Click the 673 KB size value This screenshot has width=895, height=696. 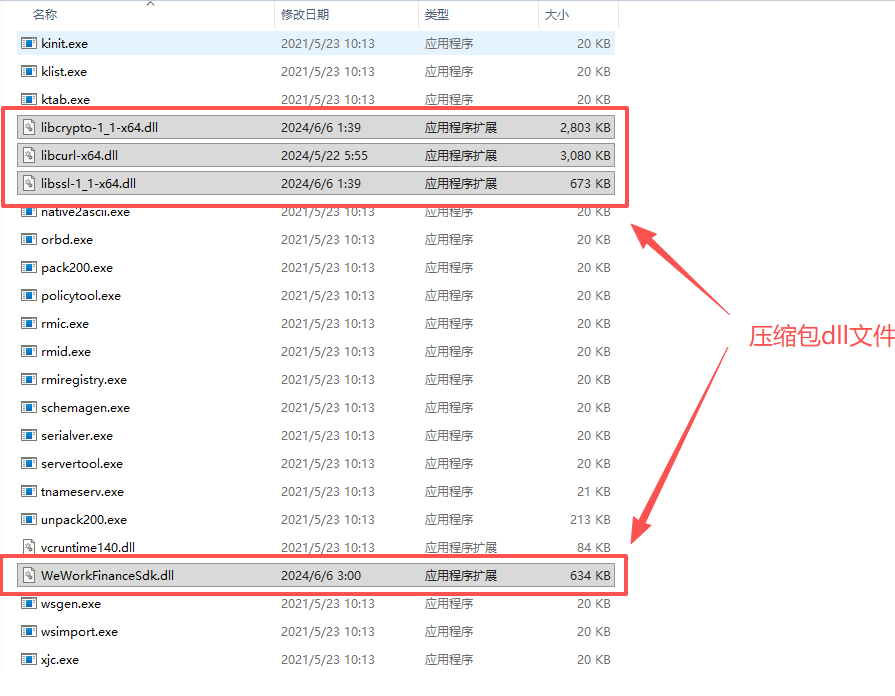click(x=590, y=183)
